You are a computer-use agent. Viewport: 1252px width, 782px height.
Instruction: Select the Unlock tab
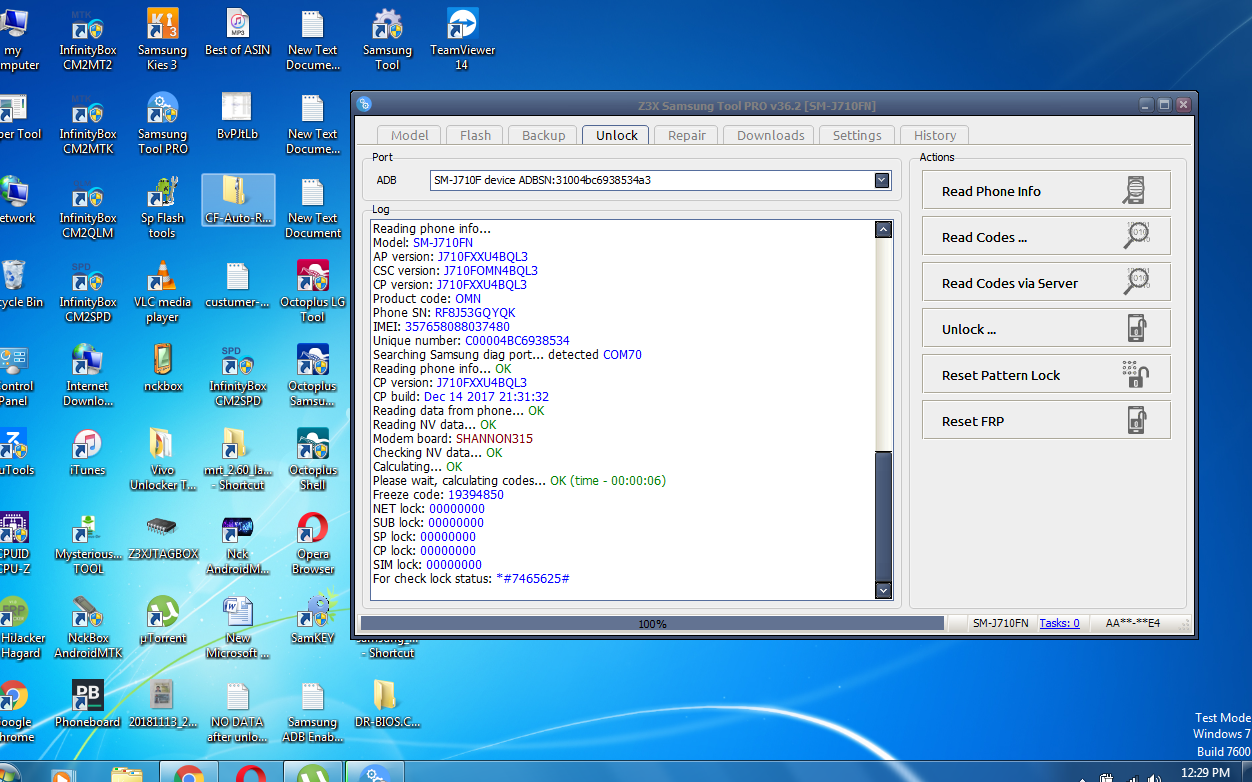tap(617, 135)
